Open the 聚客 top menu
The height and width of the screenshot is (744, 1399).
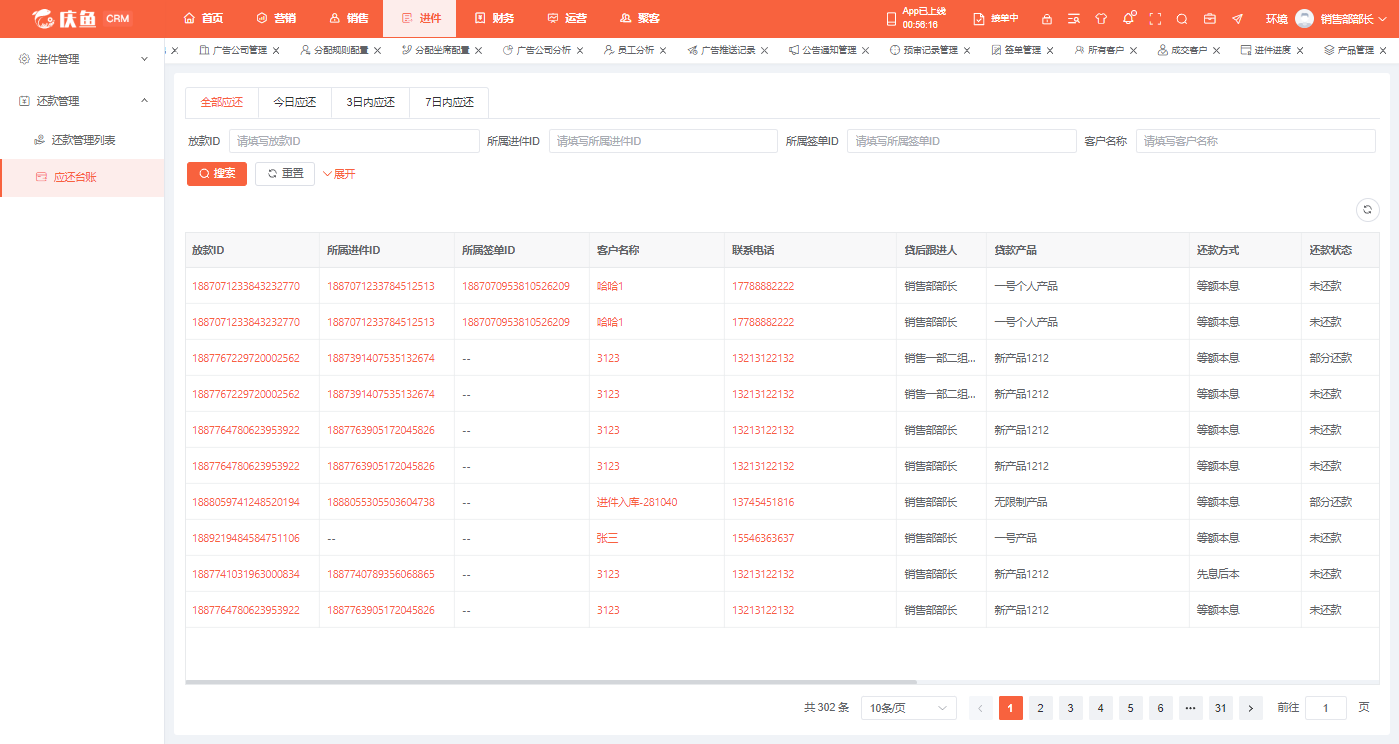tap(638, 18)
